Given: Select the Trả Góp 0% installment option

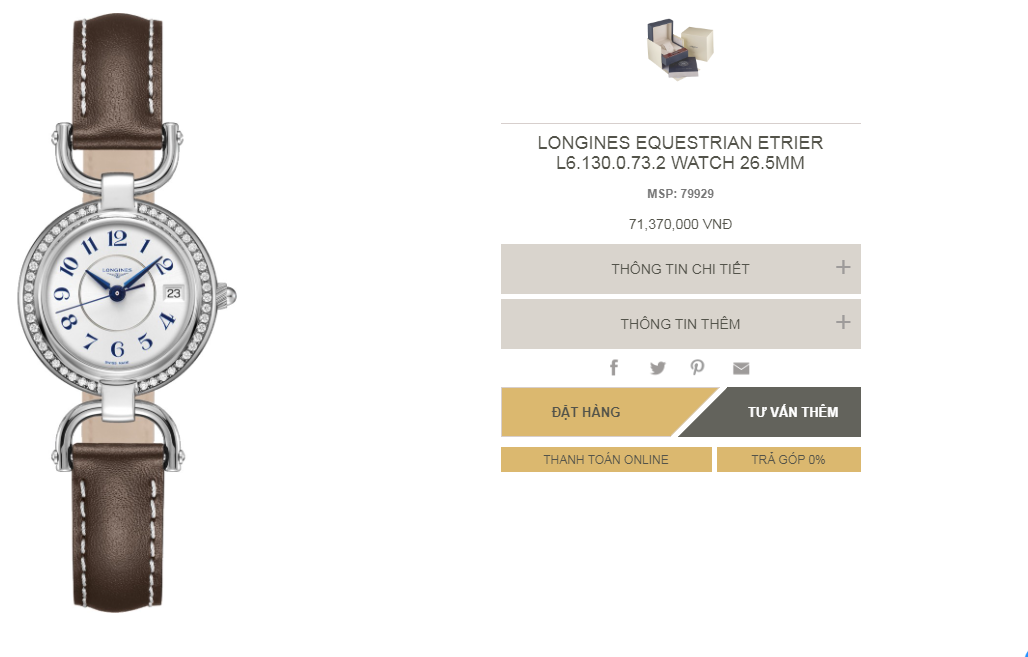Looking at the screenshot, I should [x=788, y=460].
